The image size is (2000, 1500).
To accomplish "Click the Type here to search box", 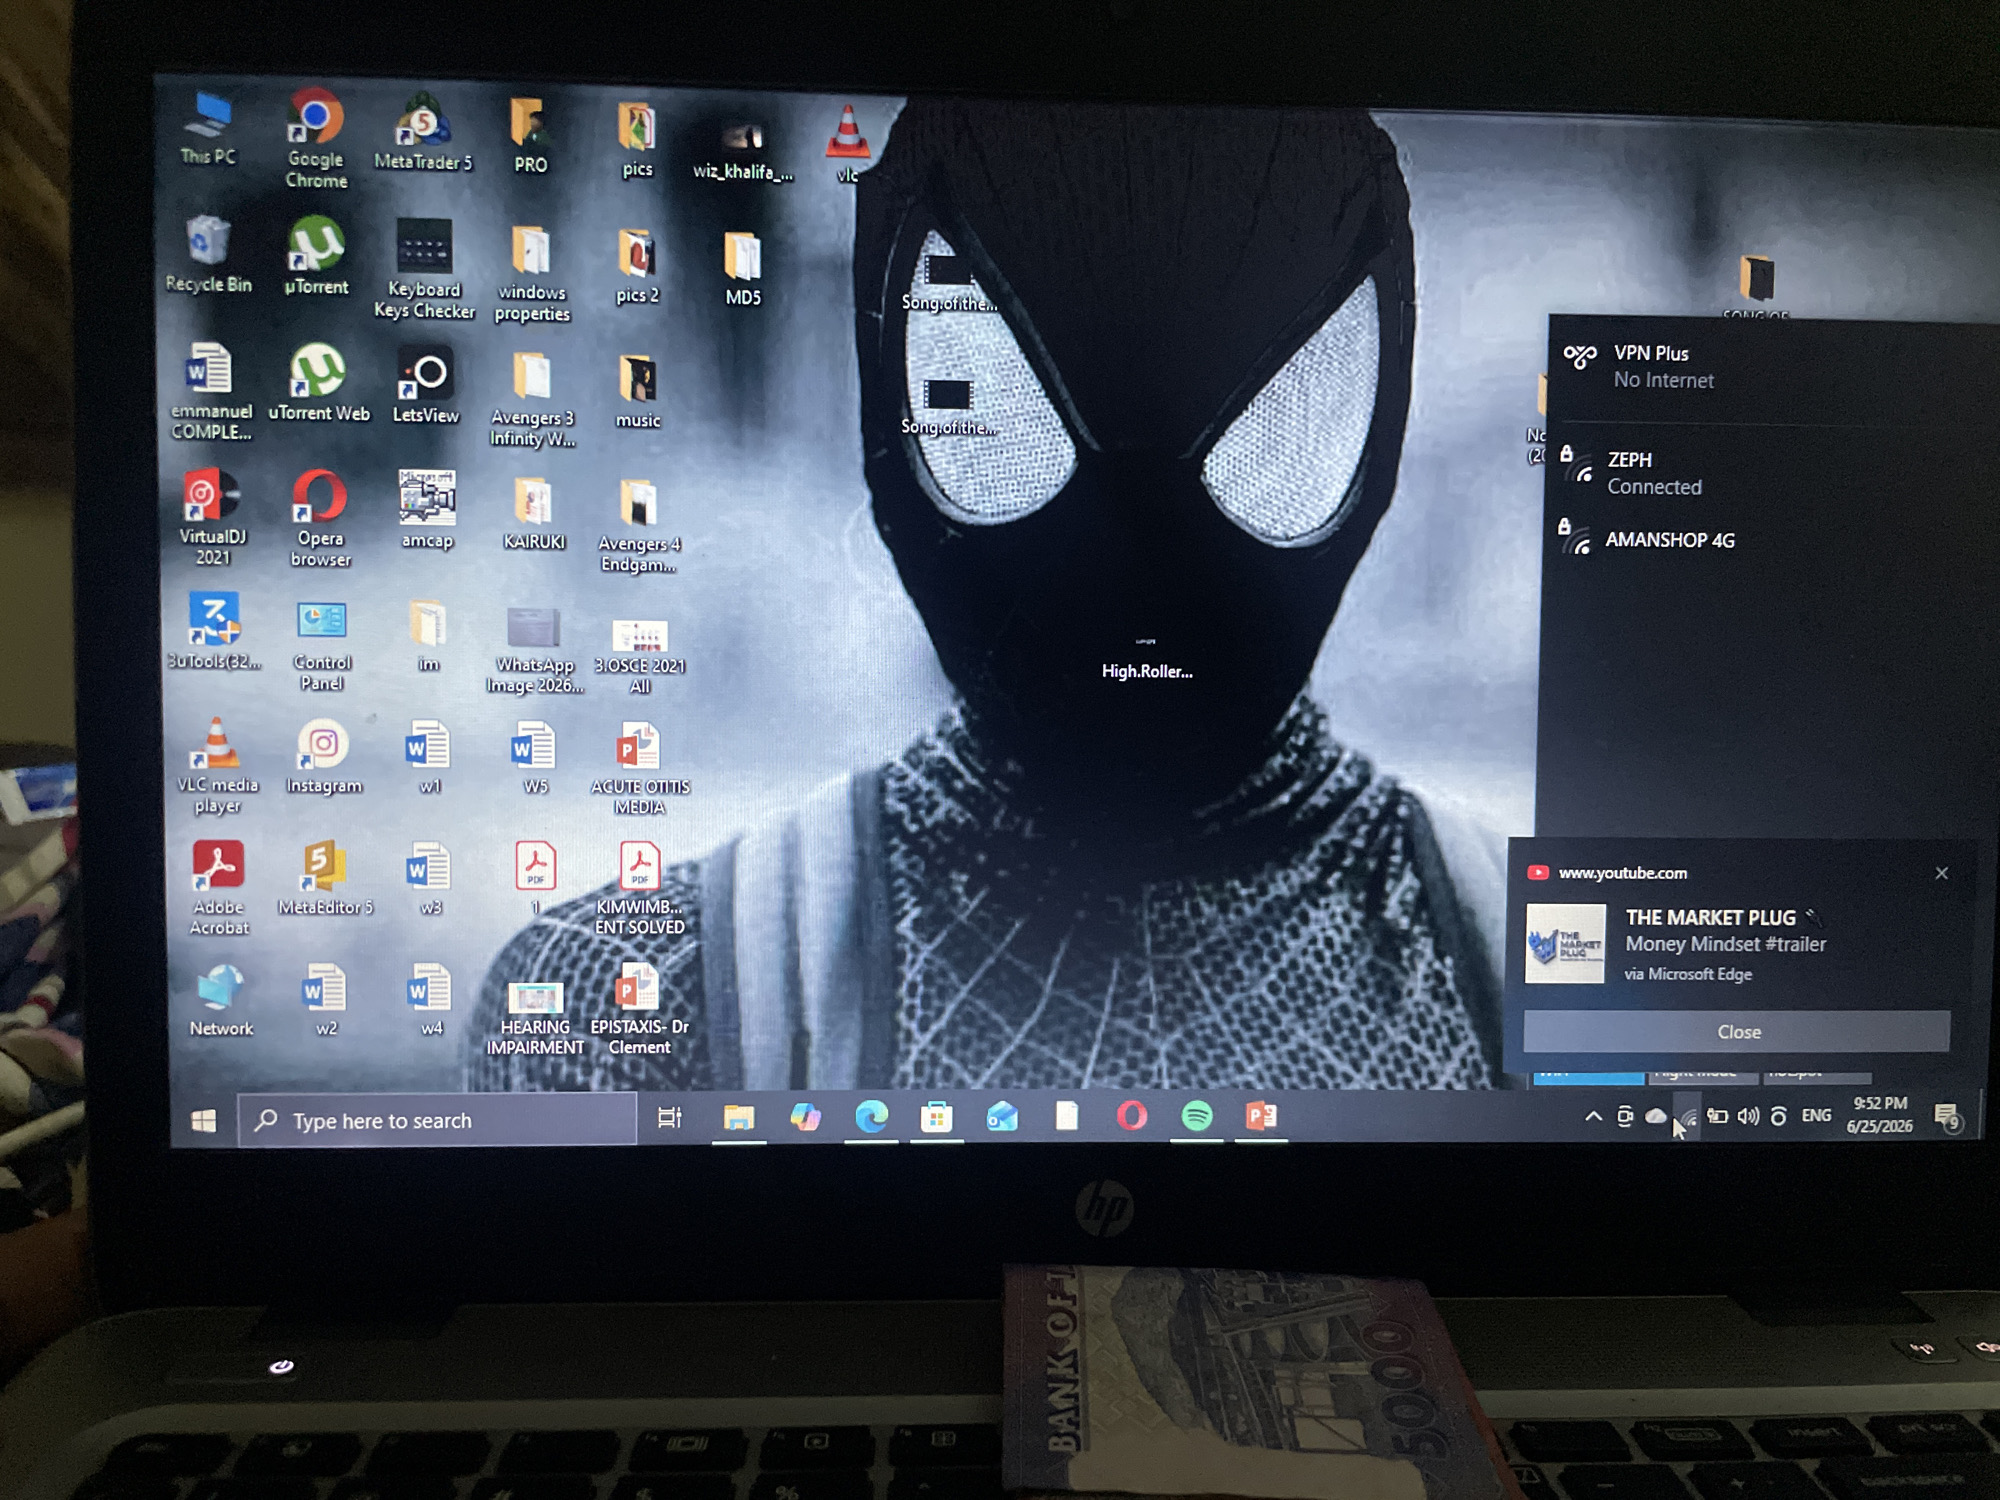I will coord(437,1120).
